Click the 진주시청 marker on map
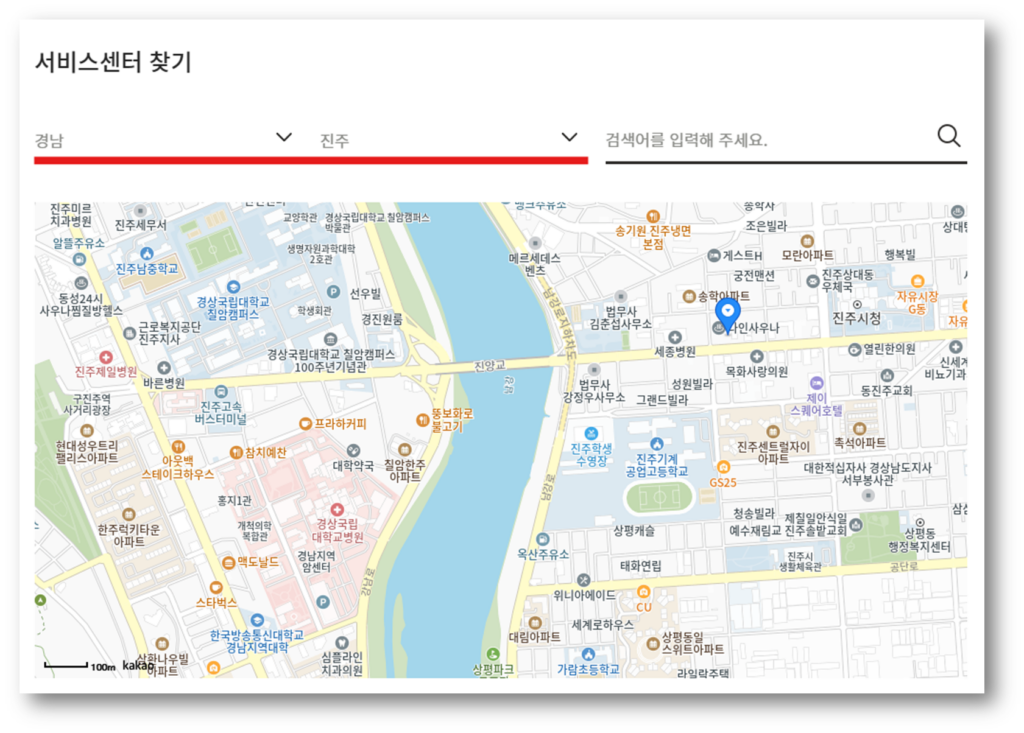Screen dimensions: 1024x733 (x=857, y=304)
